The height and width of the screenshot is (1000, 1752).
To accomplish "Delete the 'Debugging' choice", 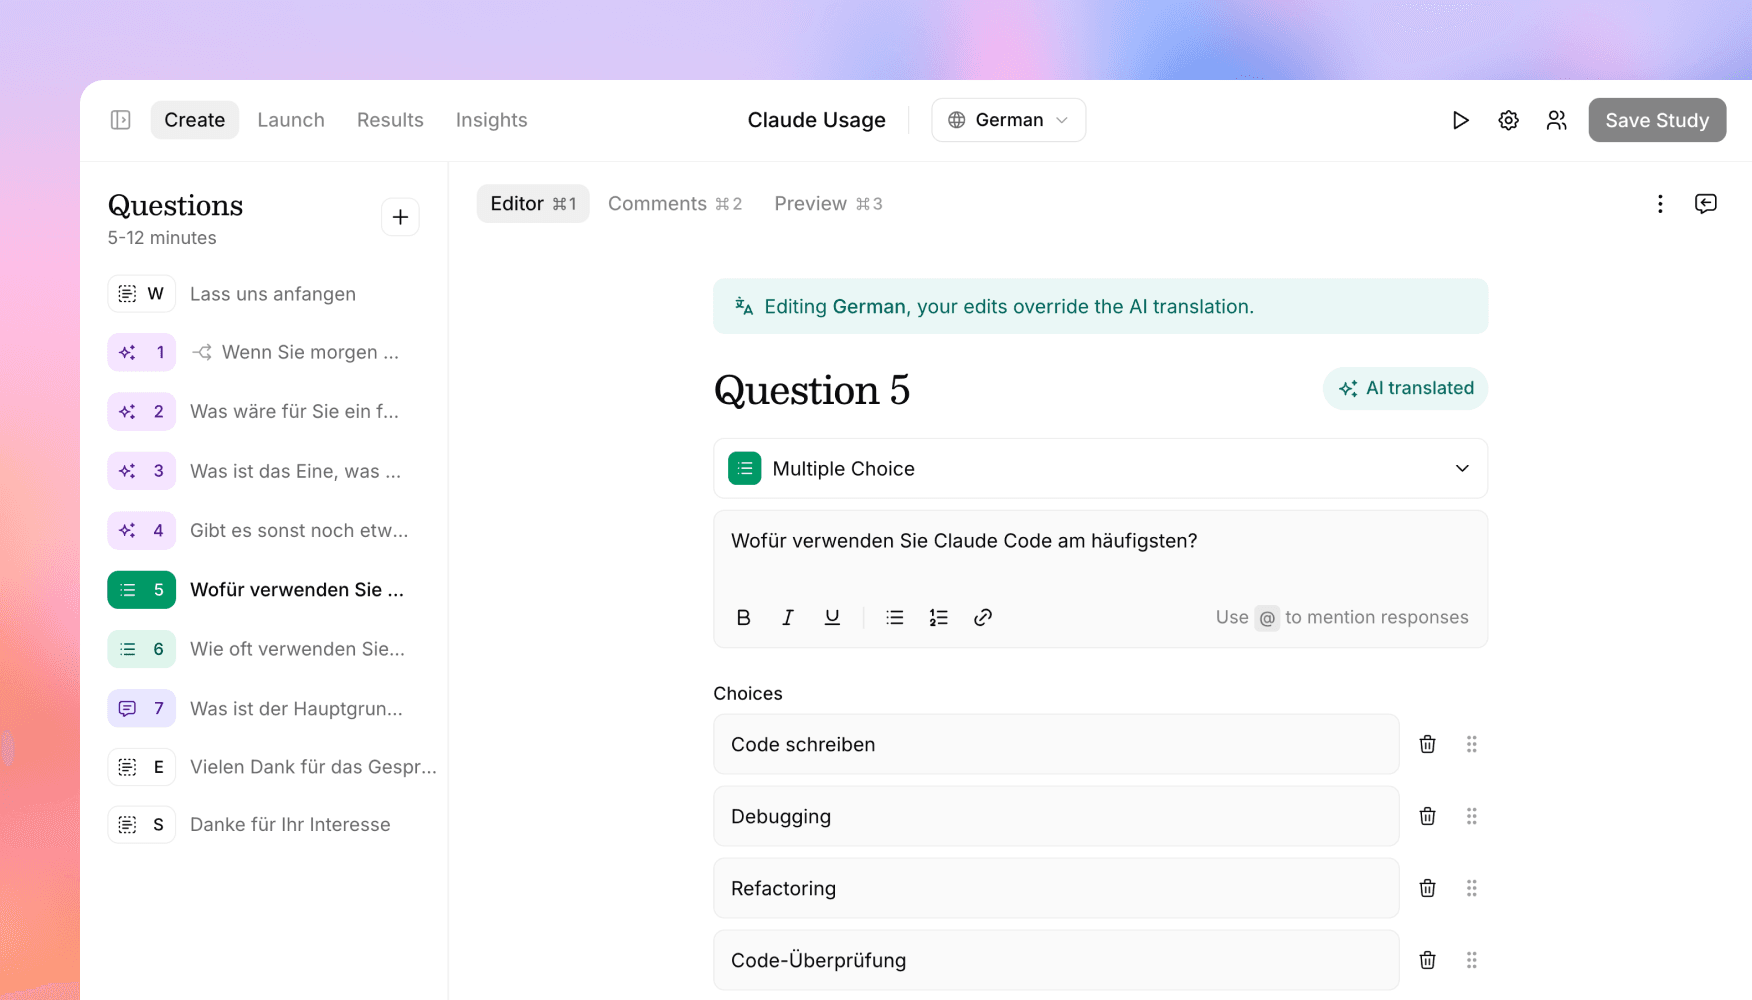I will (1427, 816).
